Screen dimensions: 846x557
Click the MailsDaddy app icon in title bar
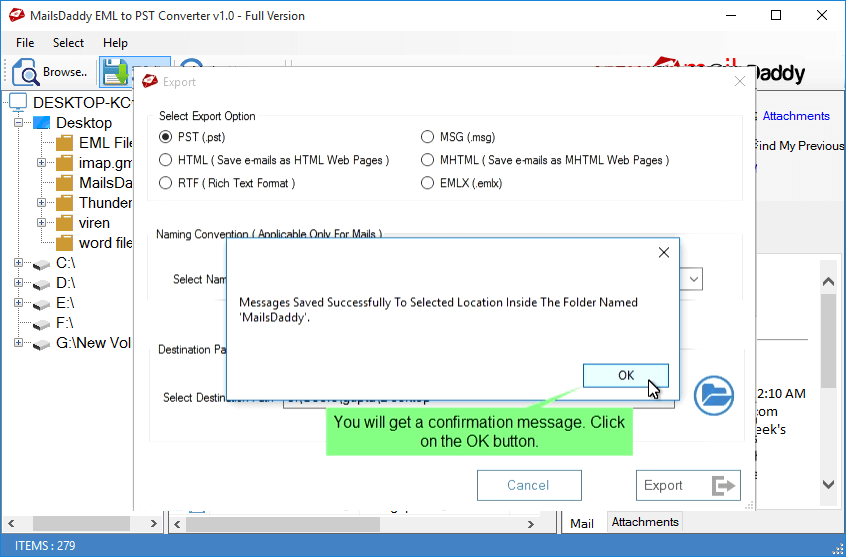16,15
